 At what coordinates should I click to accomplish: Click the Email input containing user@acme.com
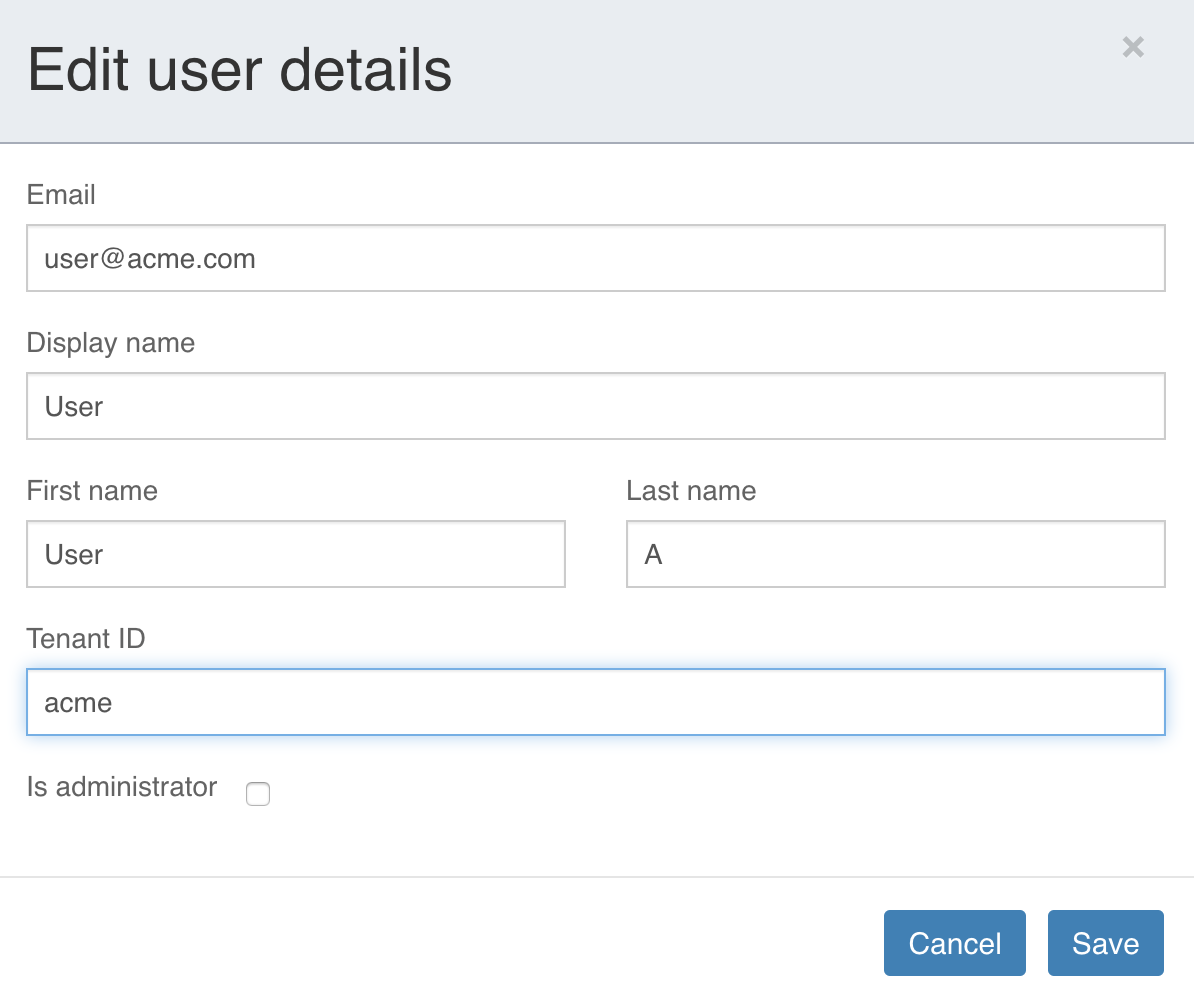595,258
